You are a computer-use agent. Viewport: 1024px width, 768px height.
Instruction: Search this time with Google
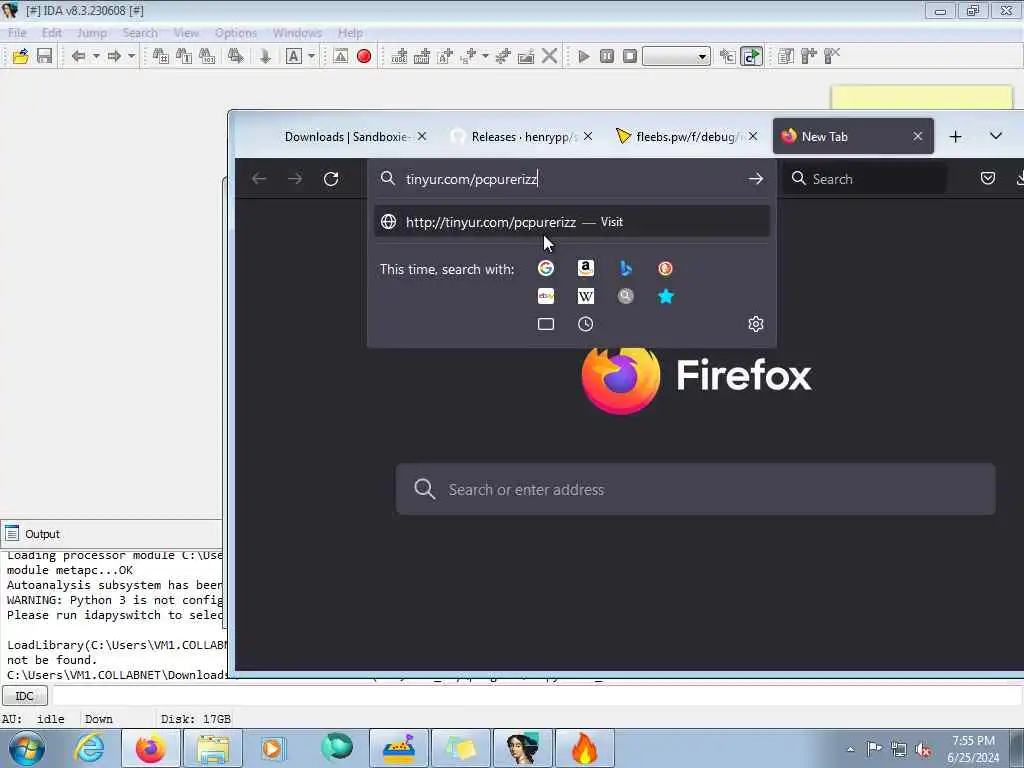[x=546, y=268]
